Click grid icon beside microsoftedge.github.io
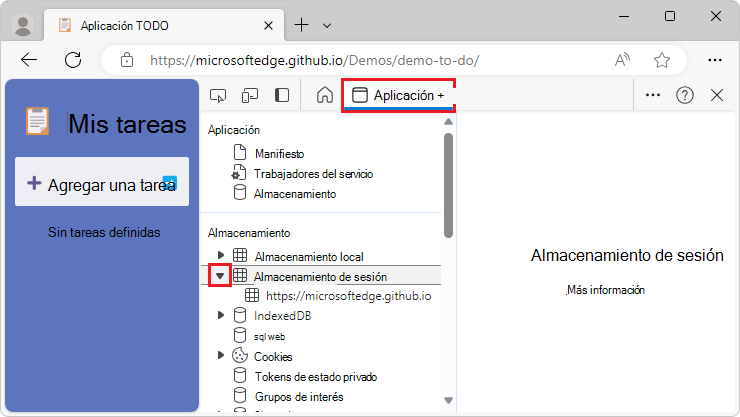The image size is (740, 417). [x=252, y=295]
